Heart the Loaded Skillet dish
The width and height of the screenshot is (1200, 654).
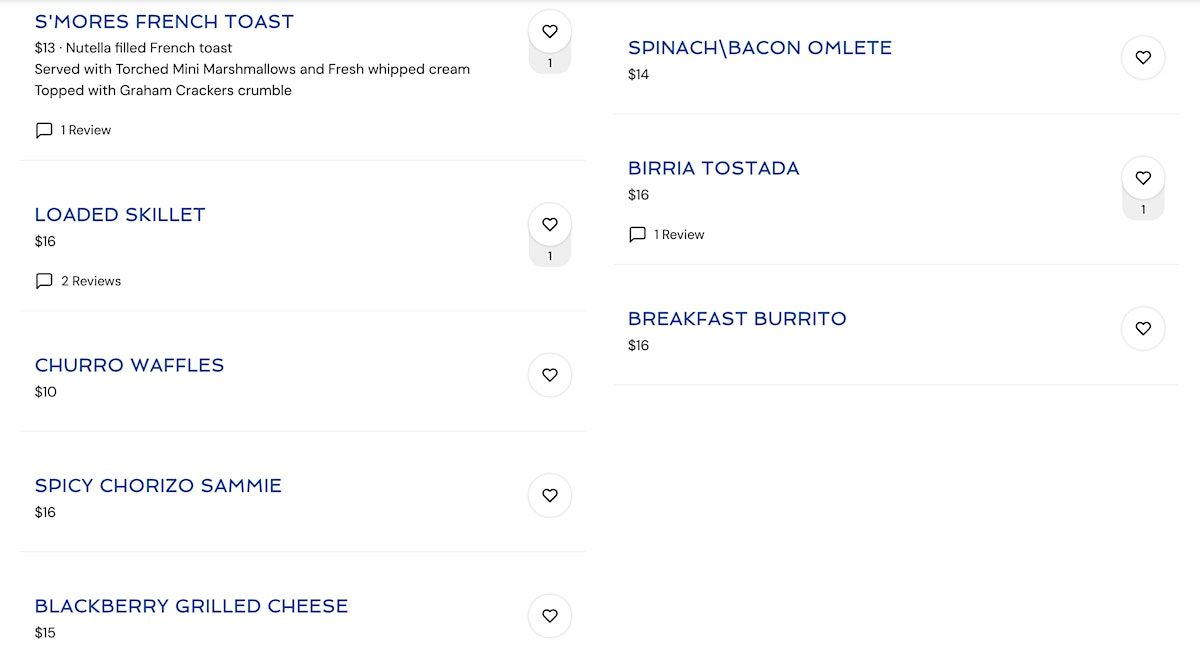coord(549,225)
